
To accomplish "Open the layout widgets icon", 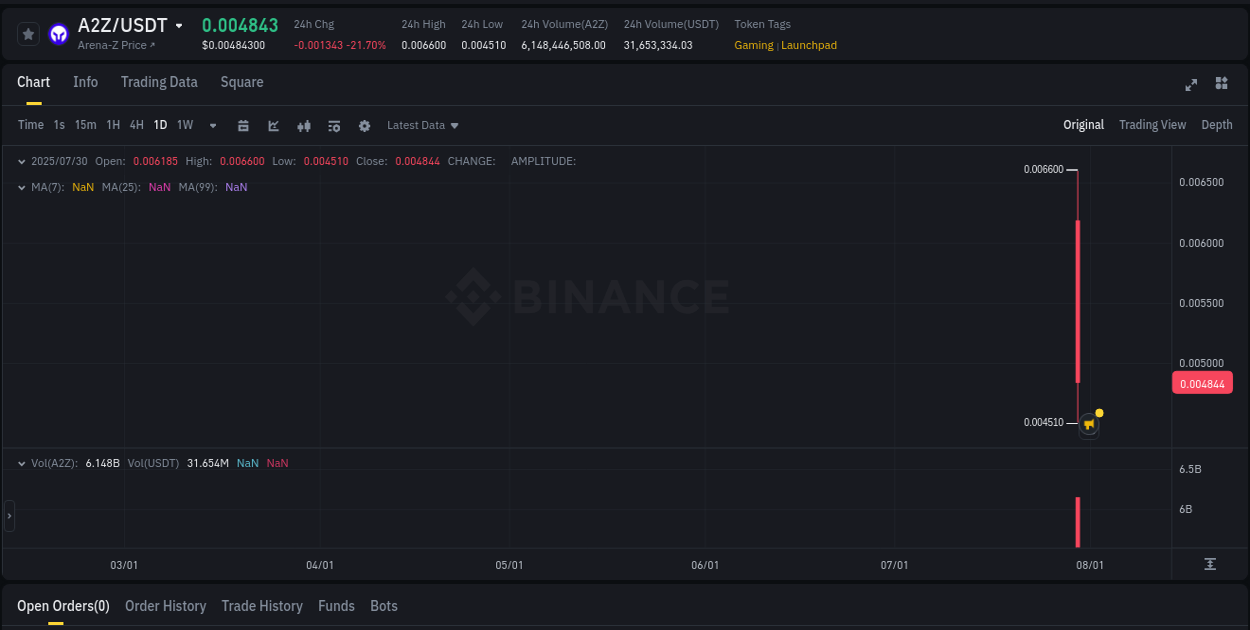I will point(1221,85).
